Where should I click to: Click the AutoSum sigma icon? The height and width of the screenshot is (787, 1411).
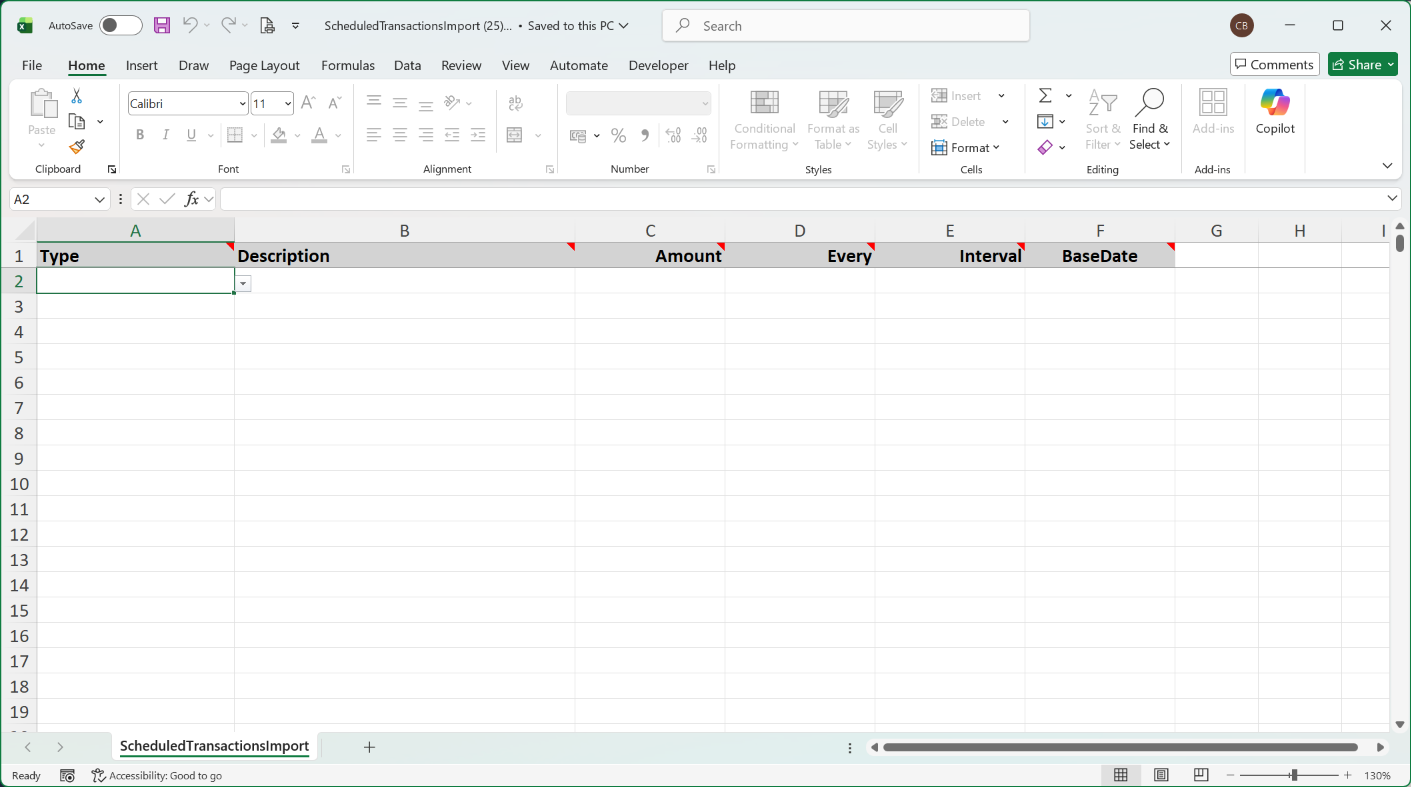(x=1045, y=96)
